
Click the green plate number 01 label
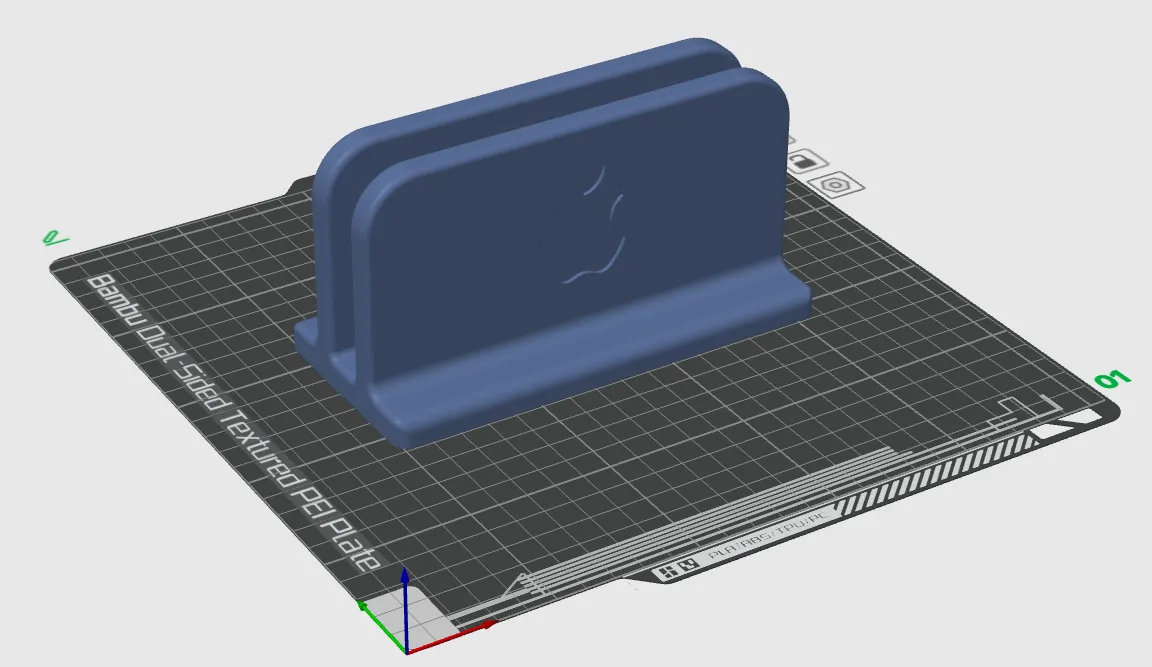tap(1112, 380)
